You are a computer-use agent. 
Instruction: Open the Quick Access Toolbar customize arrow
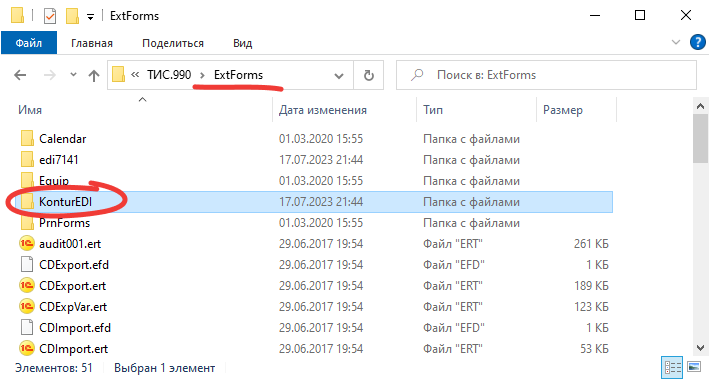[x=91, y=17]
